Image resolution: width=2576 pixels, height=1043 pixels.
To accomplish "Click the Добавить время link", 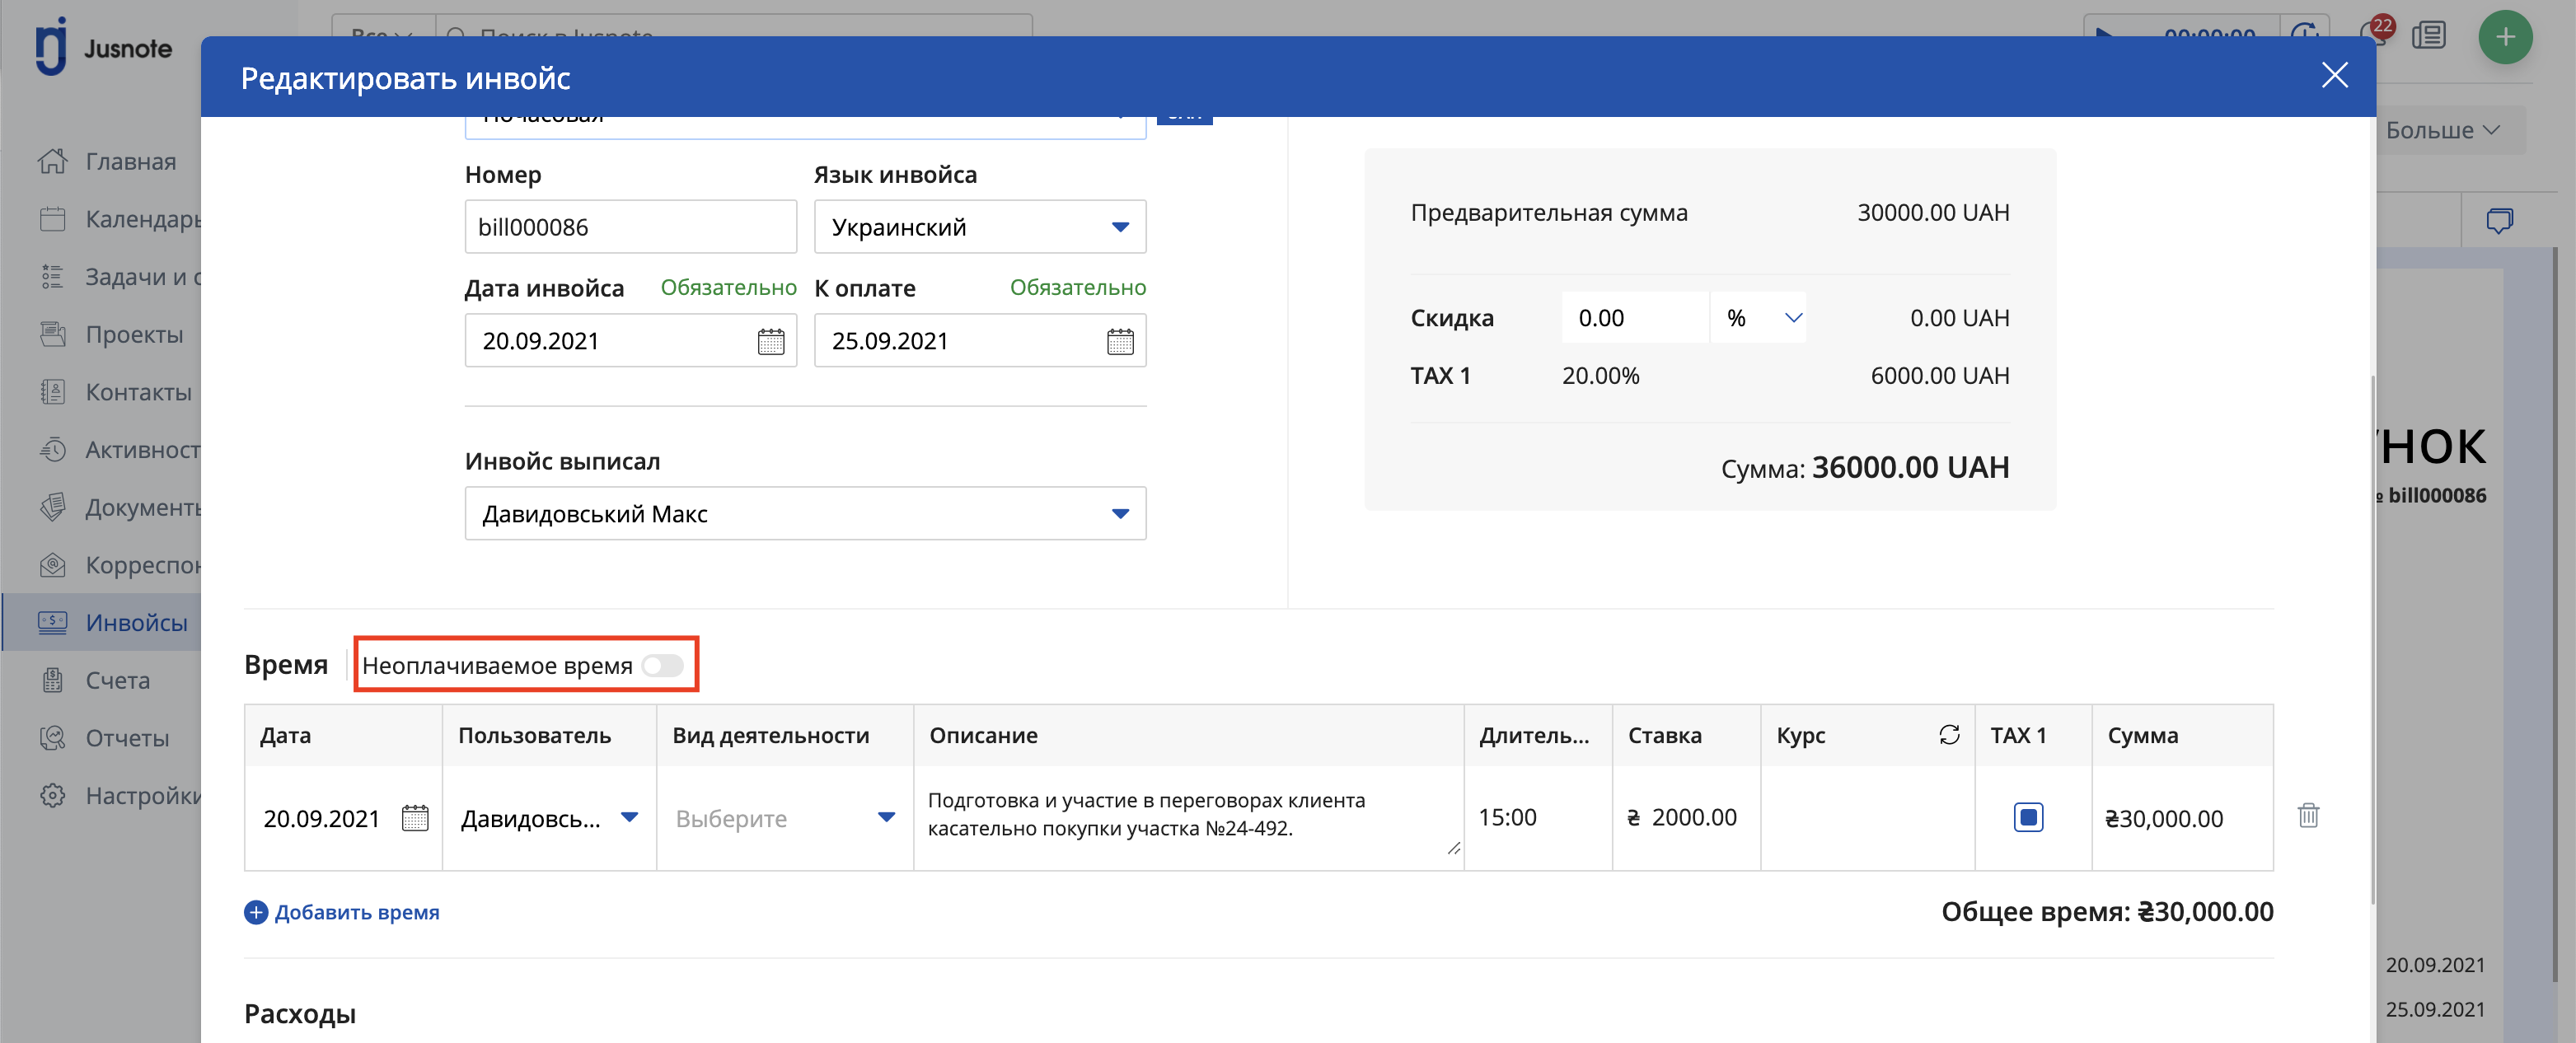I will click(342, 912).
